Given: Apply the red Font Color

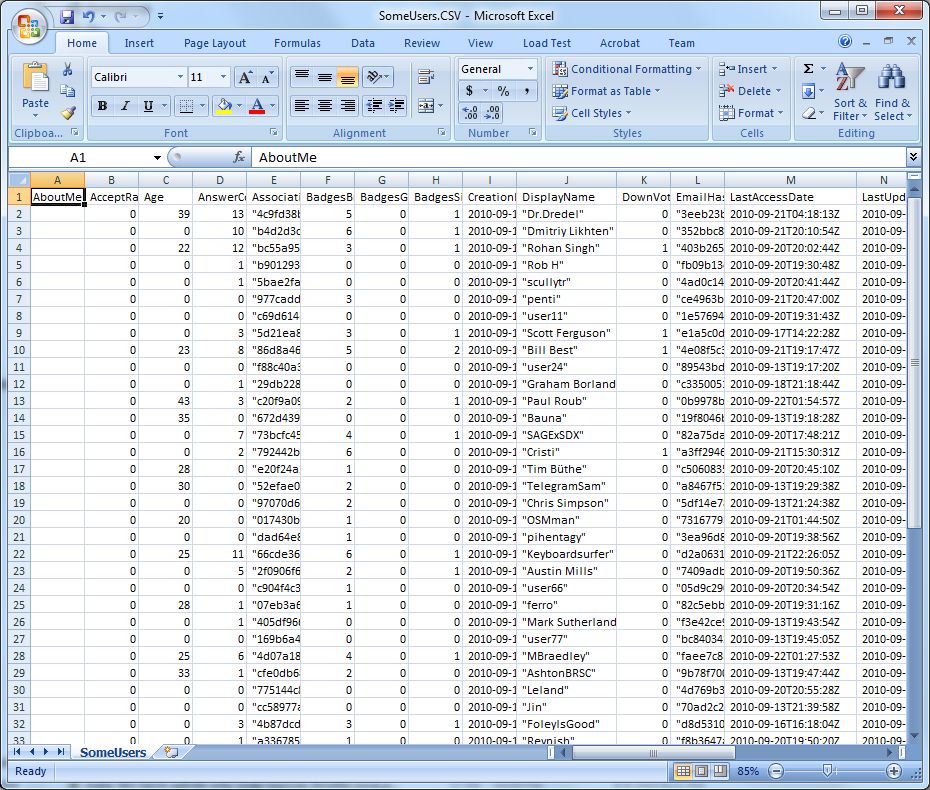Looking at the screenshot, I should (x=257, y=106).
